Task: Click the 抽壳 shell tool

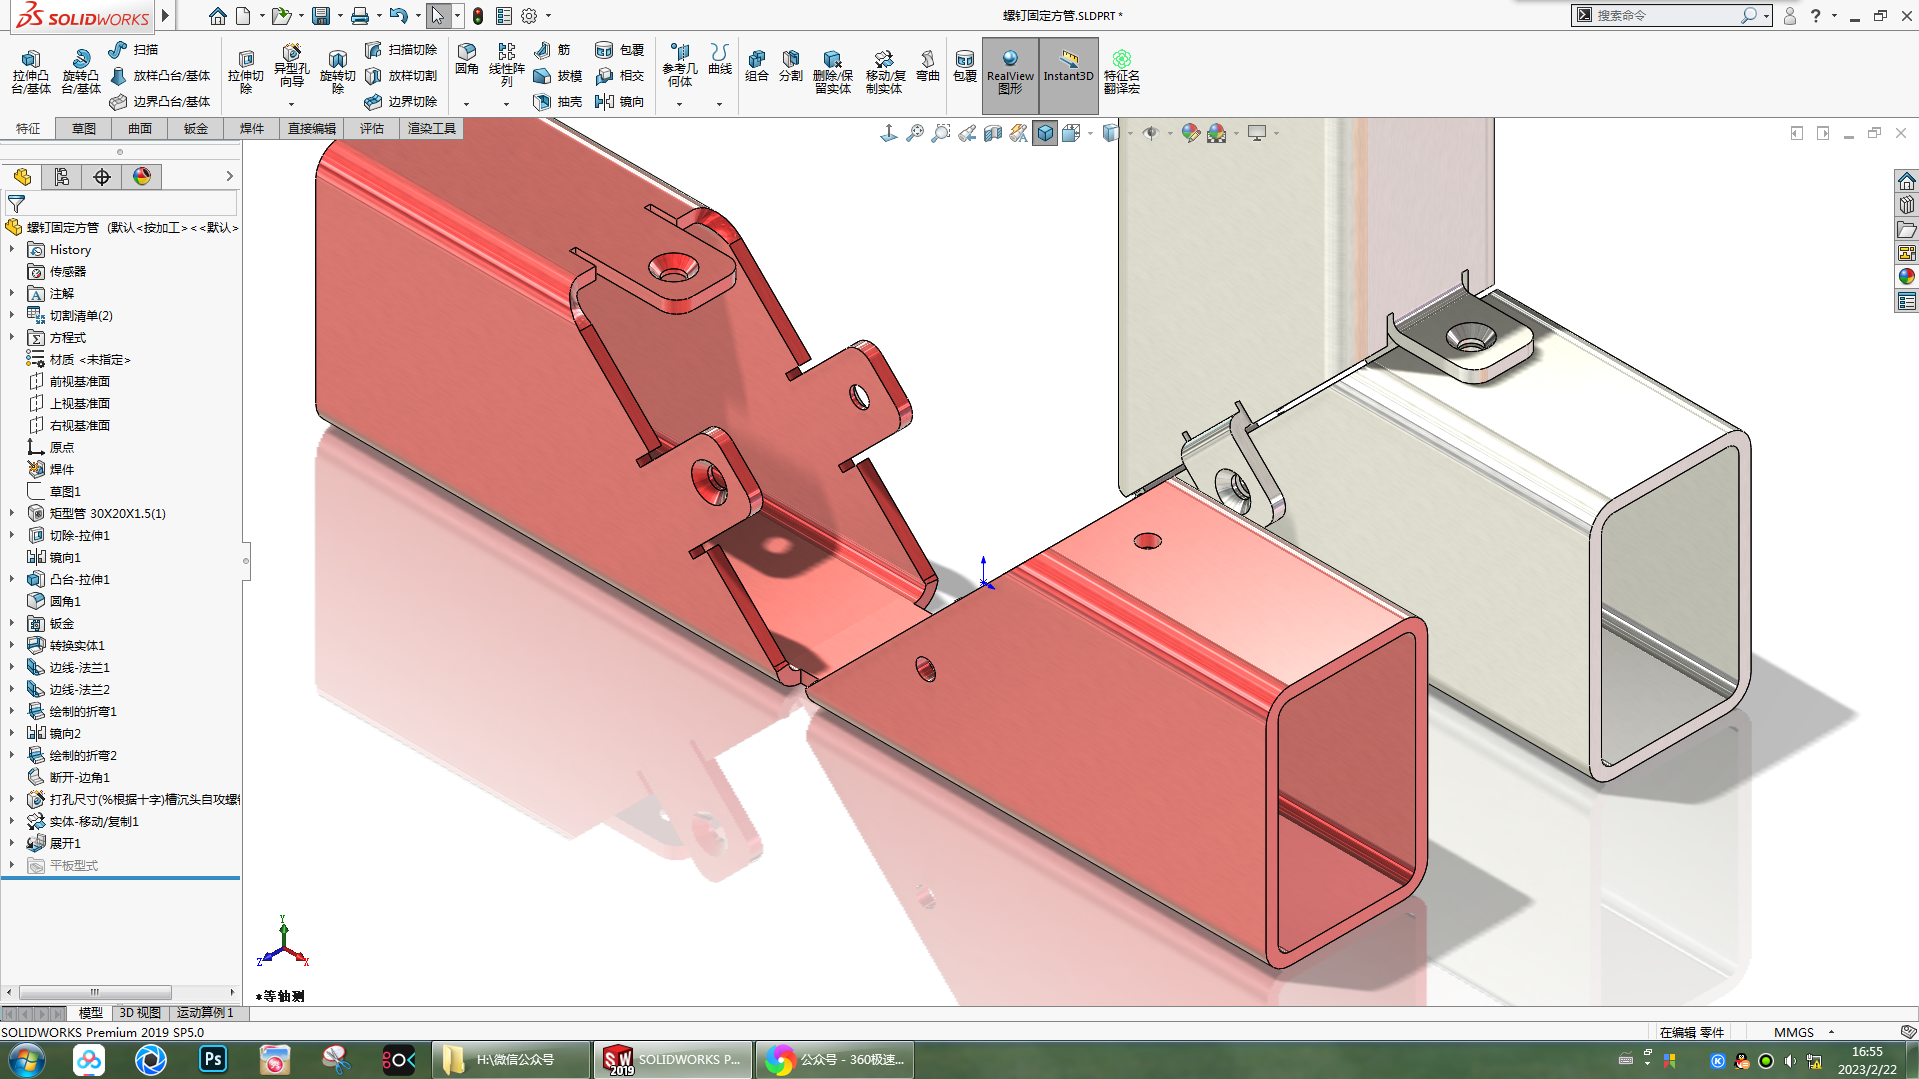Action: click(557, 101)
